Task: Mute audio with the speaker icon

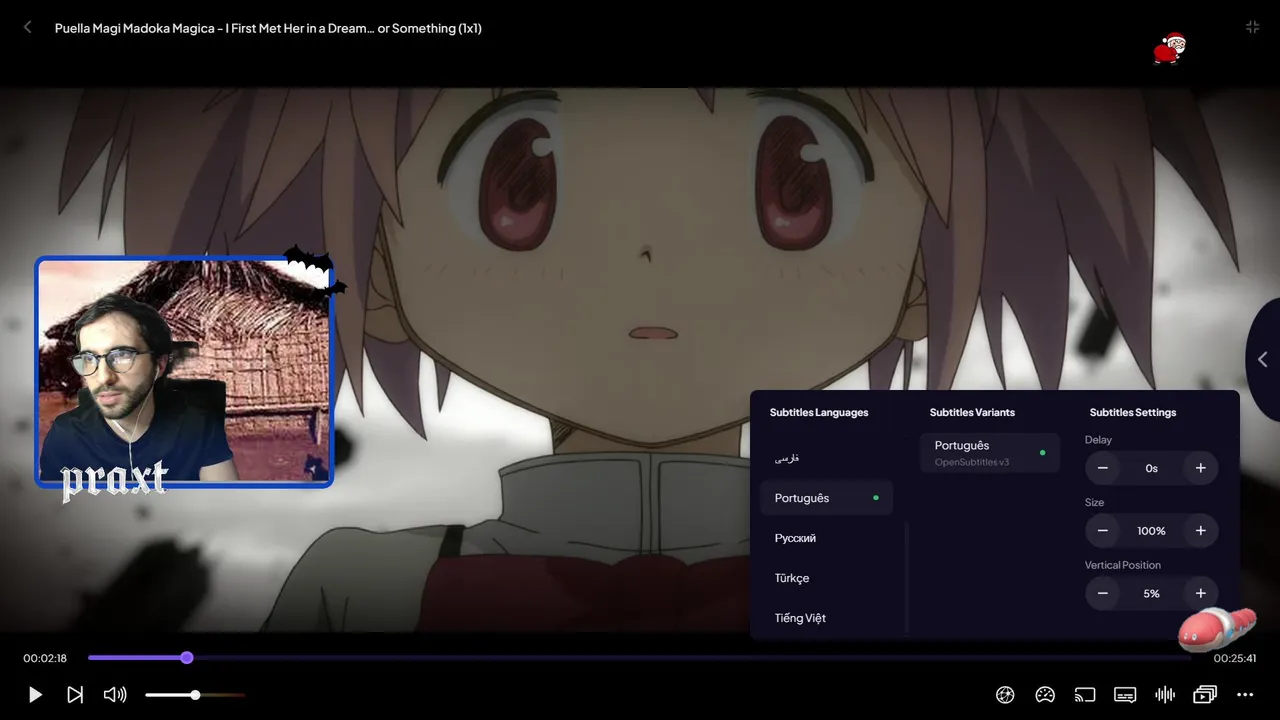Action: (115, 694)
